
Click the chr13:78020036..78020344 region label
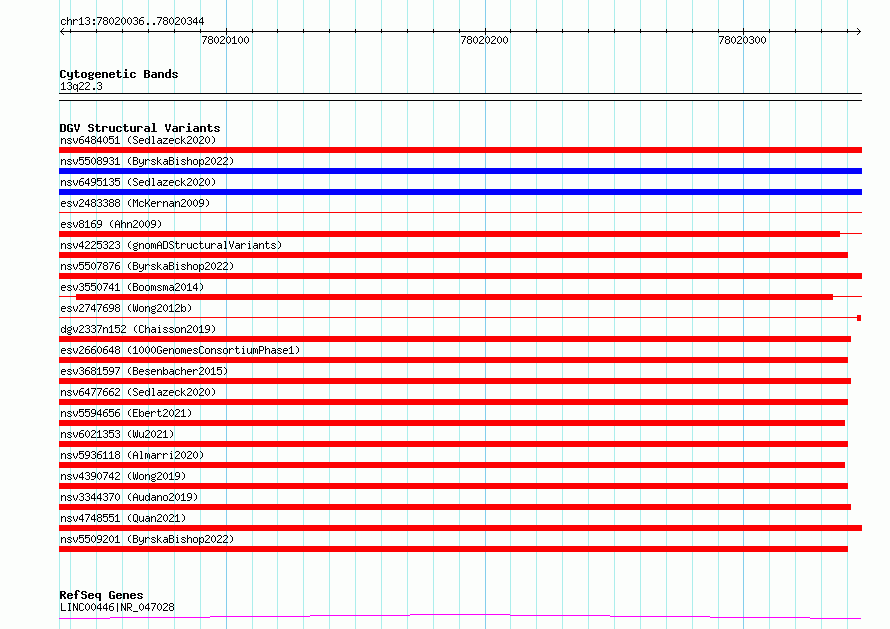[132, 21]
